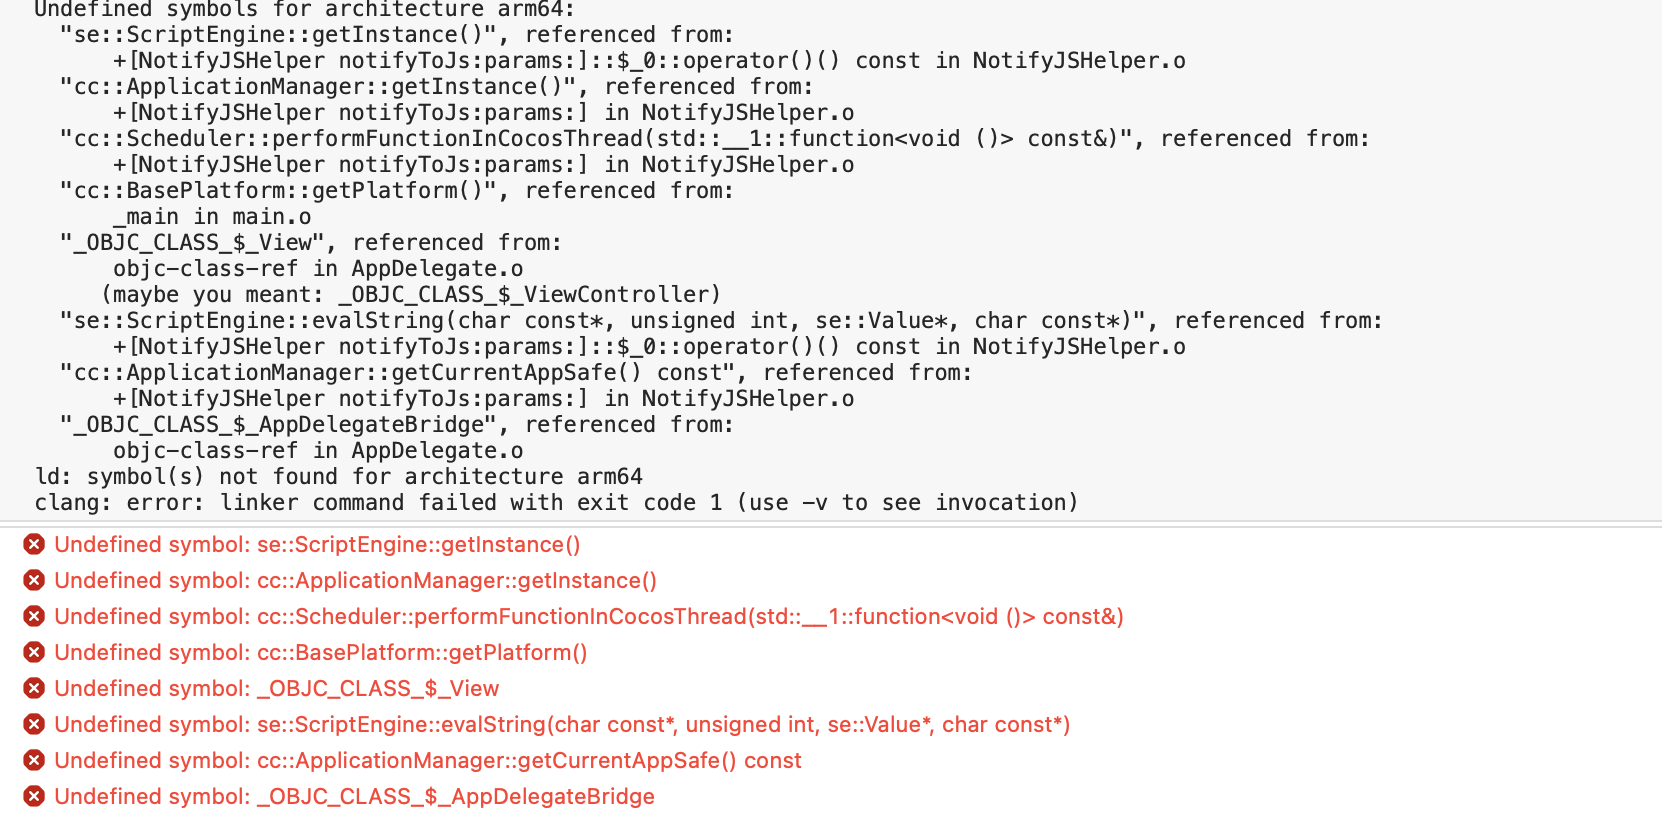Click error icon next to getCurrentAppSafe() const issue

tap(34, 760)
